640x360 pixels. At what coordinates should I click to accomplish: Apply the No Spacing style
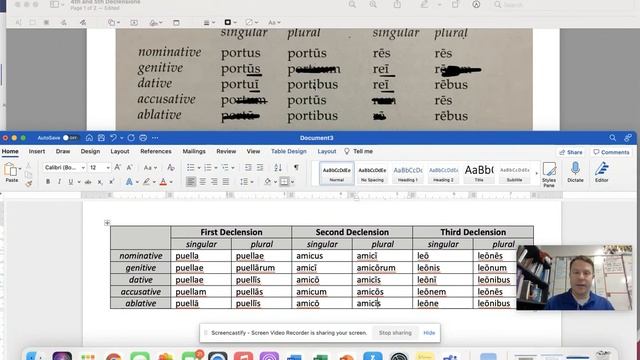[372, 173]
